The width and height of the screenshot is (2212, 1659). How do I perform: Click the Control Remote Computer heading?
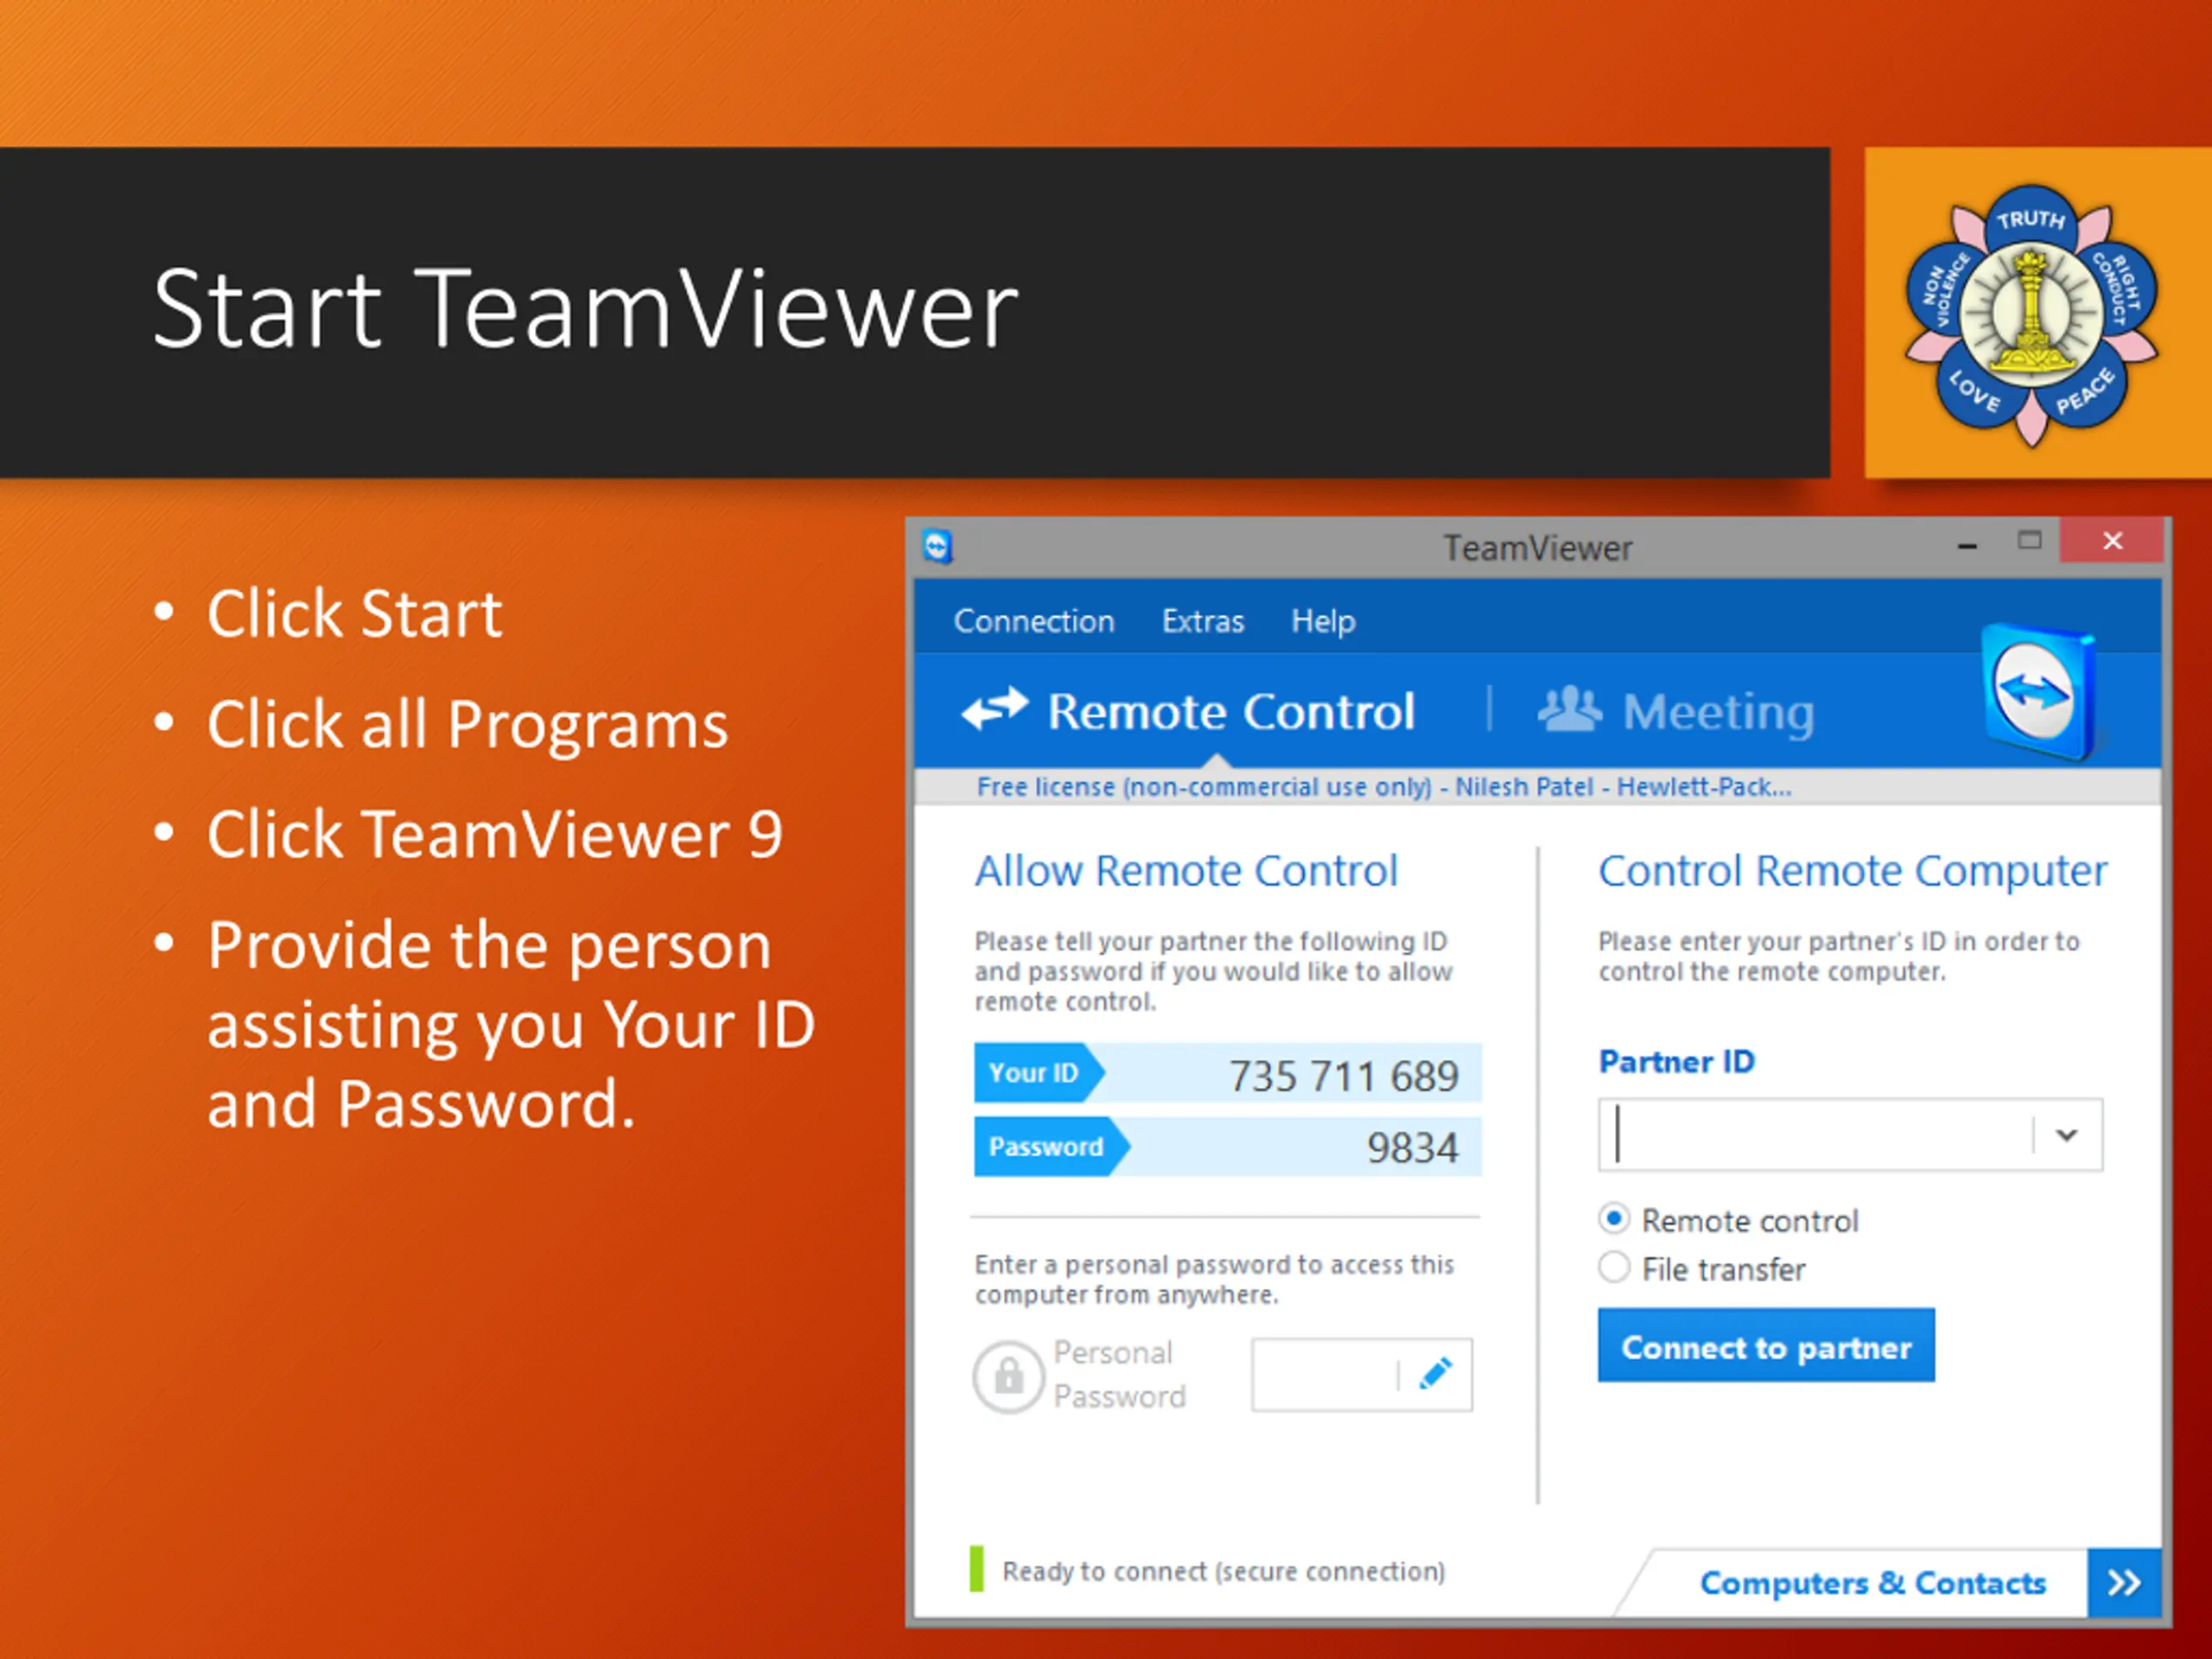(1852, 871)
